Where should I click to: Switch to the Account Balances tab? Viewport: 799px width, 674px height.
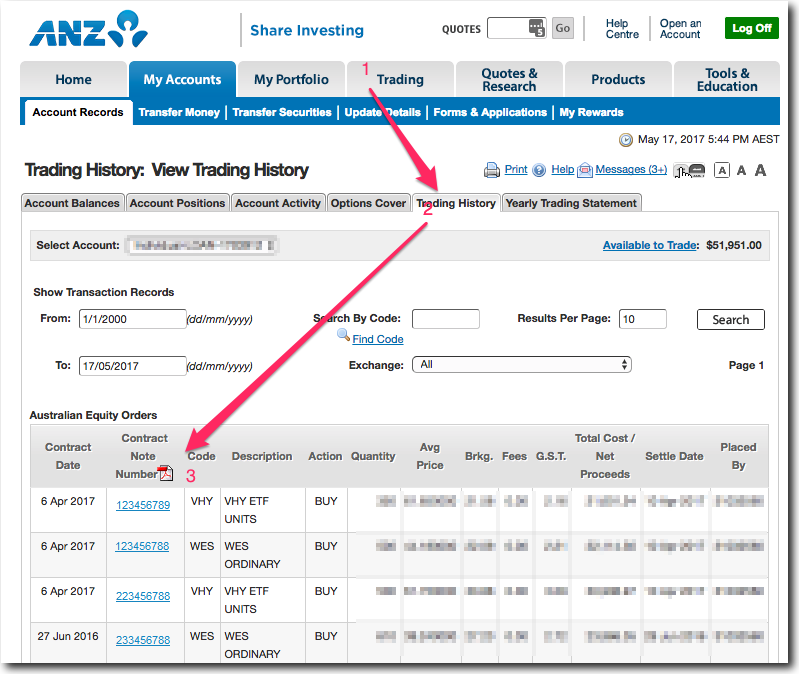click(72, 203)
